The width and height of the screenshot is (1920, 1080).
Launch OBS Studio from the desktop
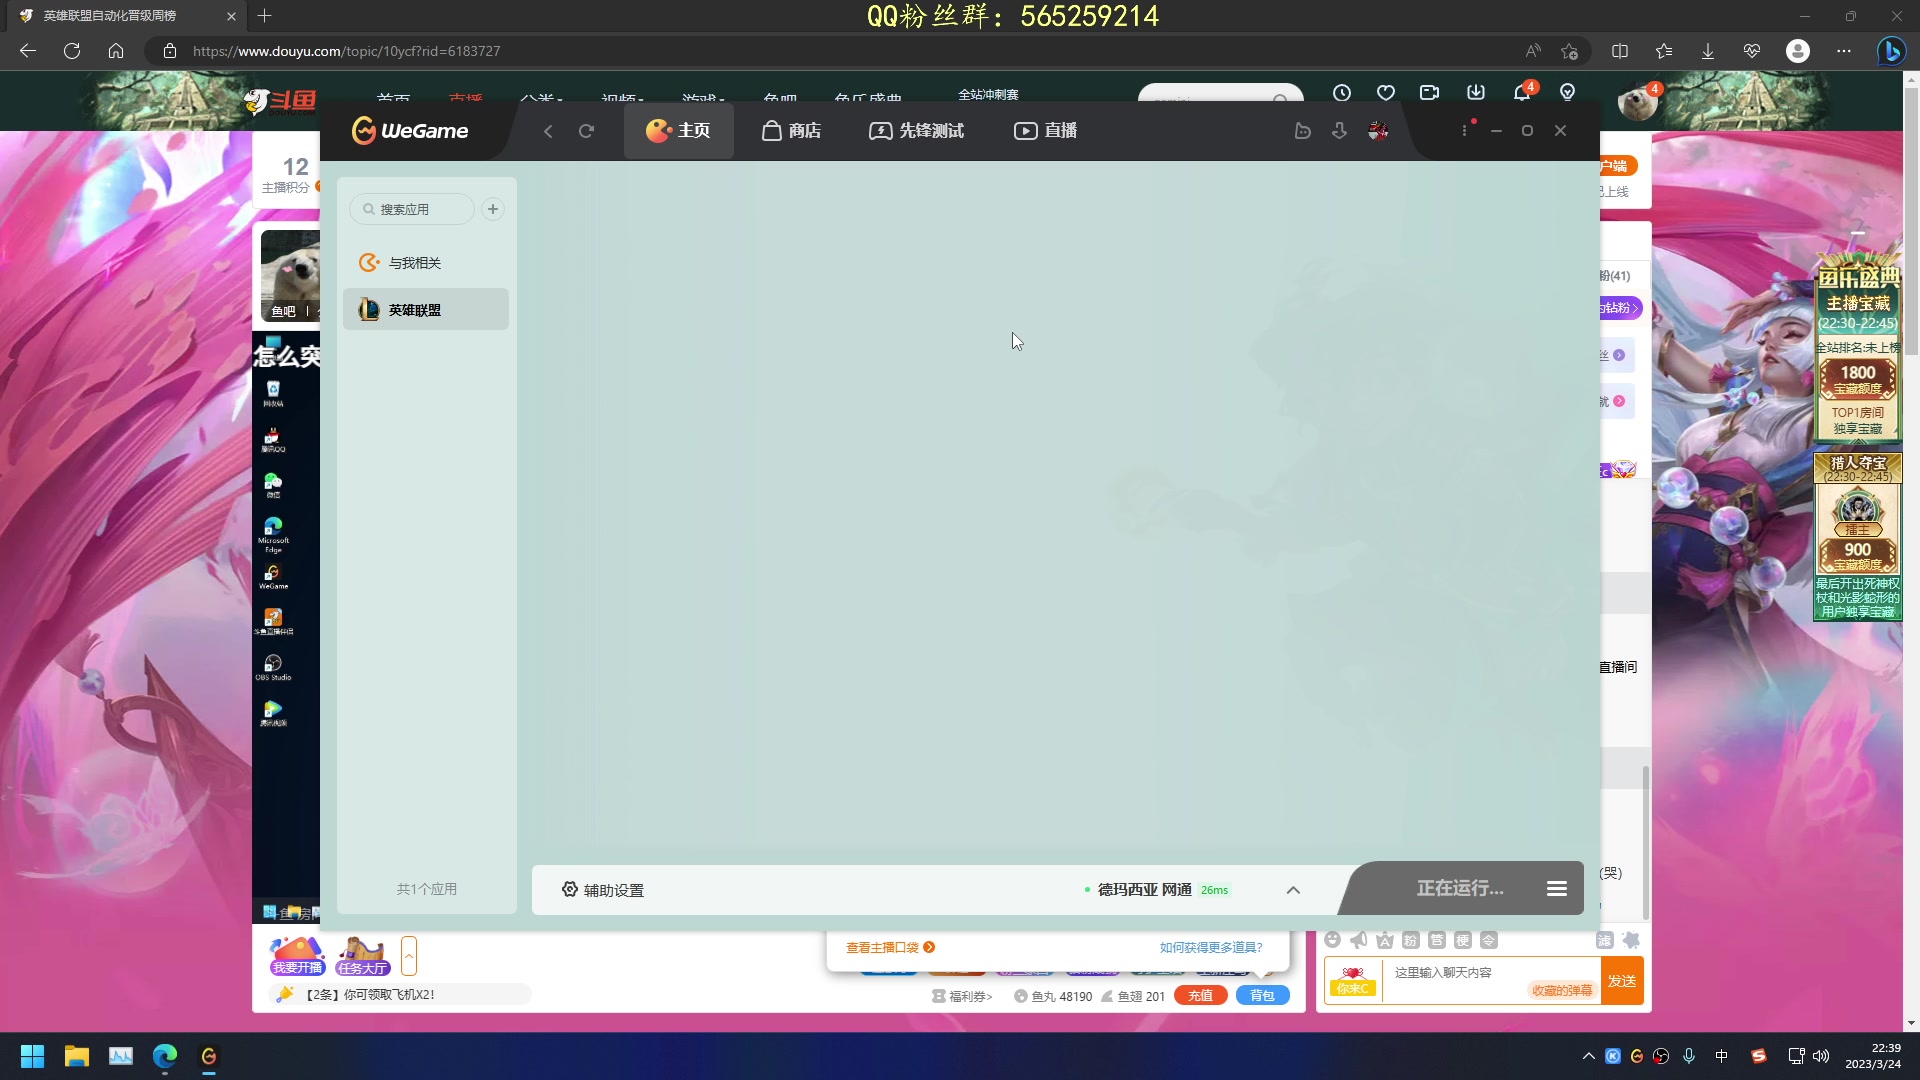point(273,663)
